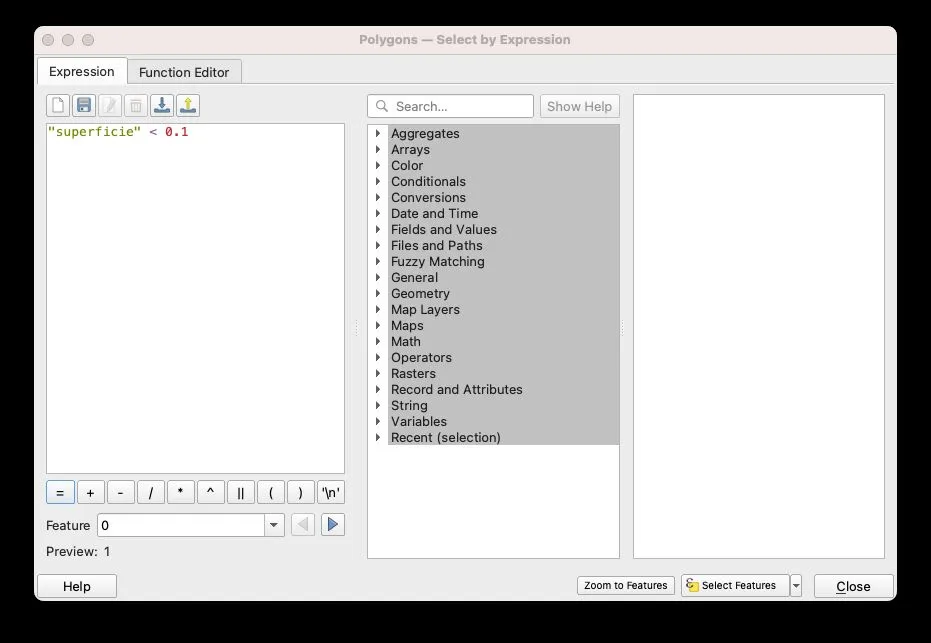The width and height of the screenshot is (931, 643).
Task: Insert the newline '\n' operator
Action: pyautogui.click(x=331, y=493)
